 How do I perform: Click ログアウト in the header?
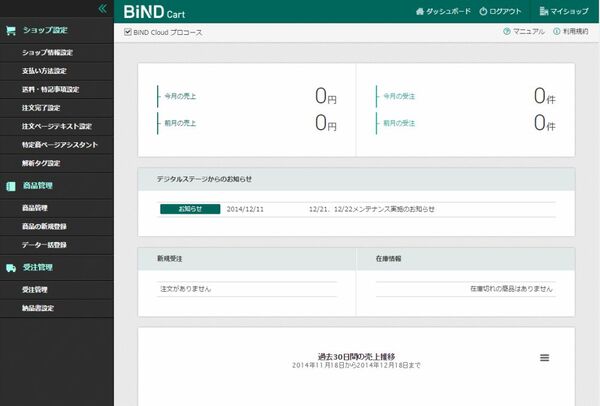[x=505, y=11]
